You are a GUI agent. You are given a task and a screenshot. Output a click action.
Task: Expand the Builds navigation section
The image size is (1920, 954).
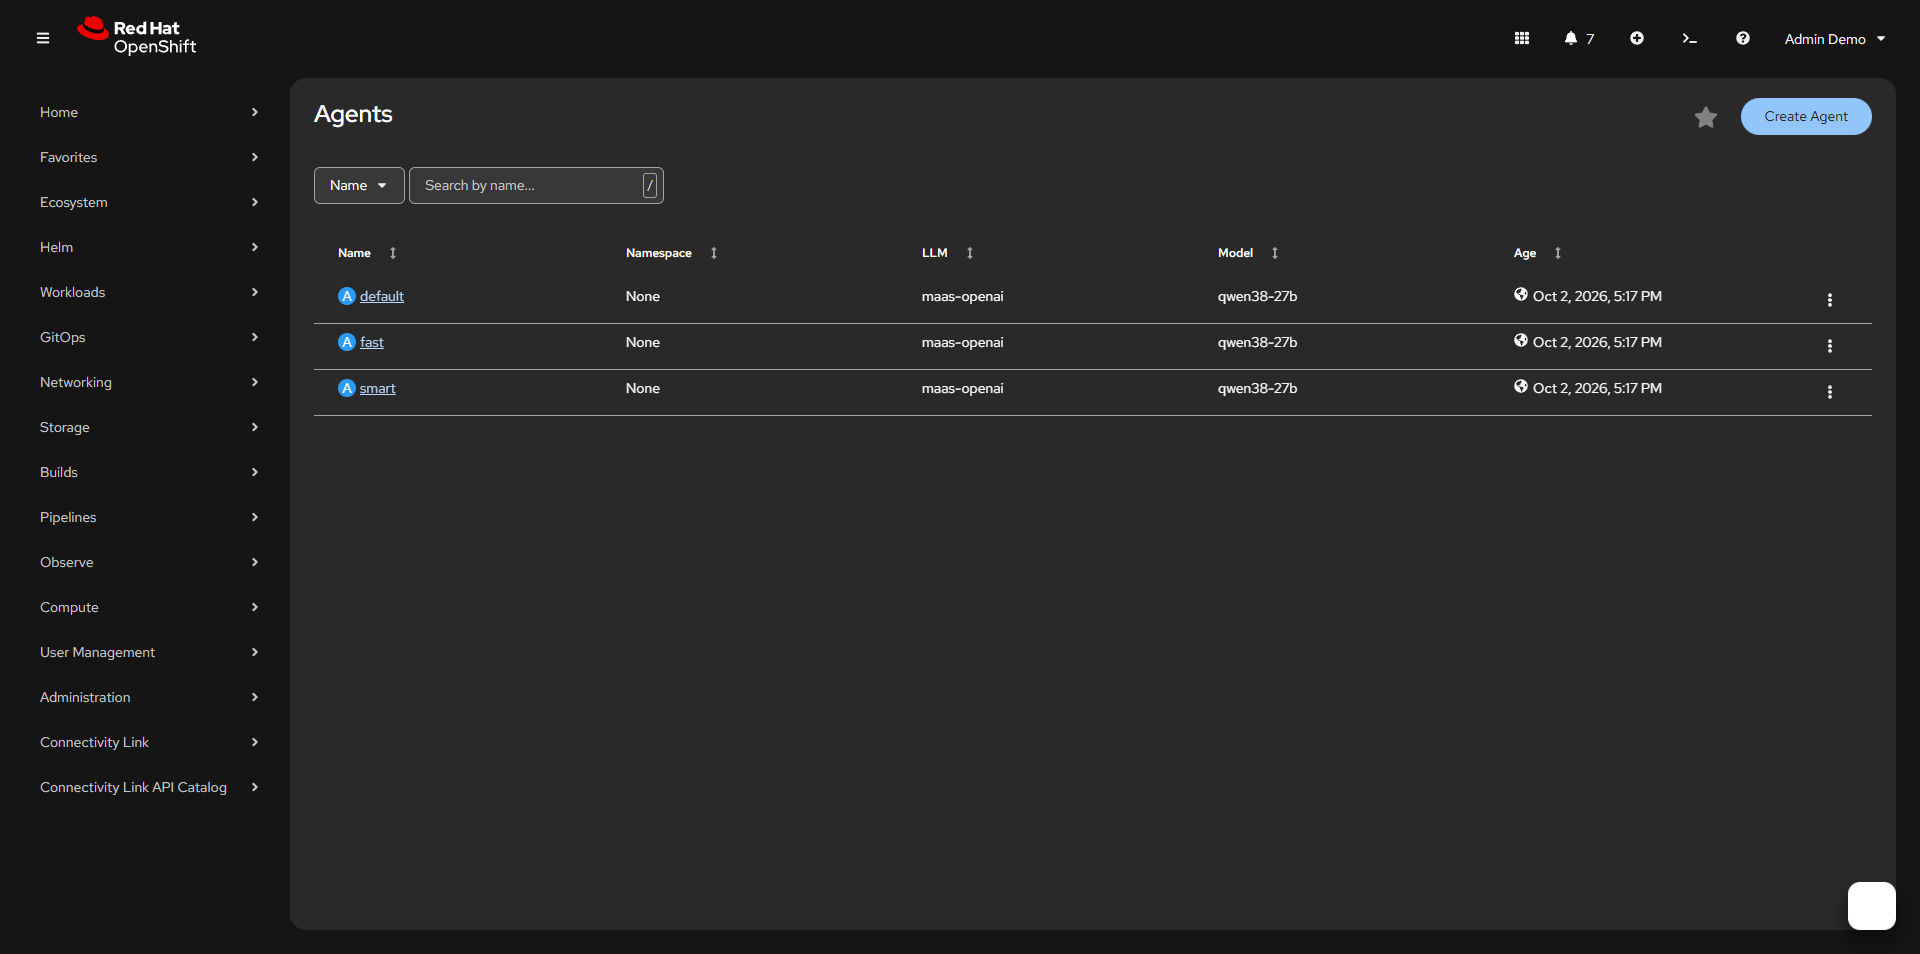click(149, 472)
